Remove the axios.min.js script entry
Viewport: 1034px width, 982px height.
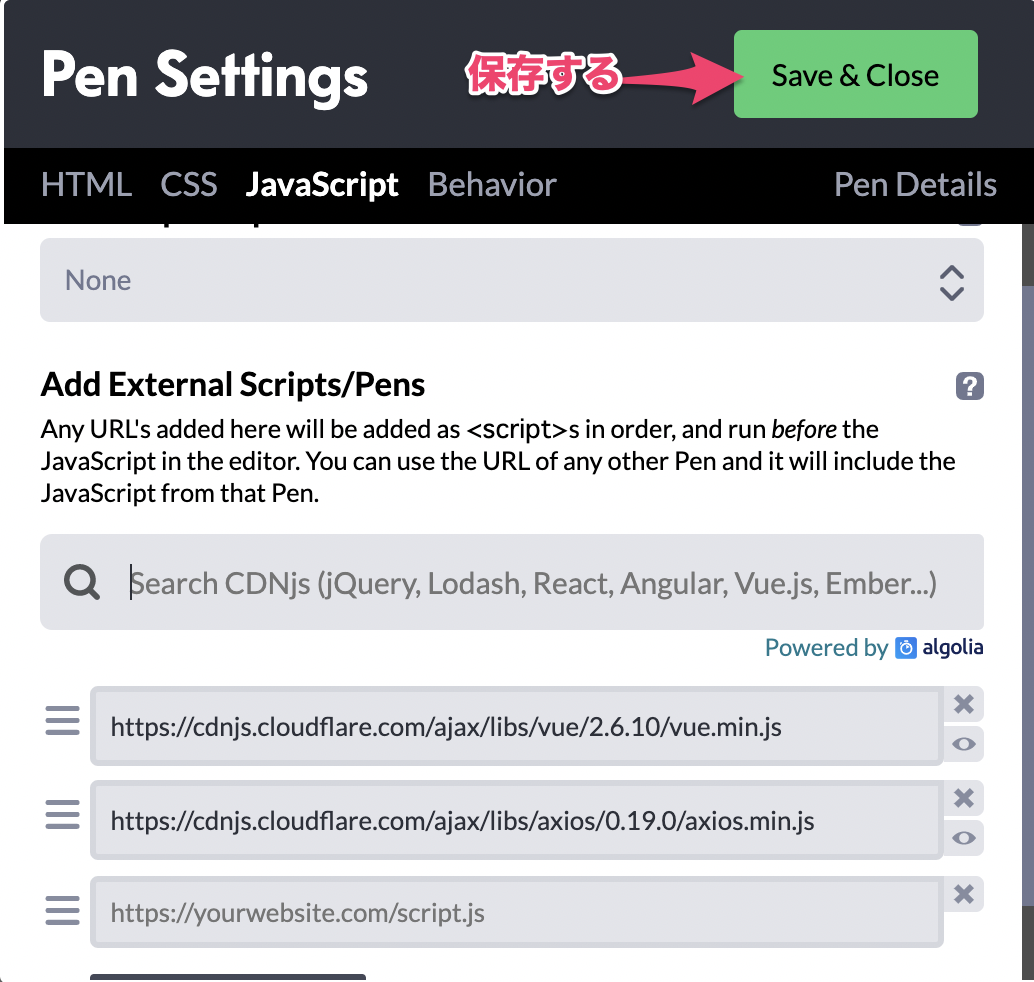(964, 798)
